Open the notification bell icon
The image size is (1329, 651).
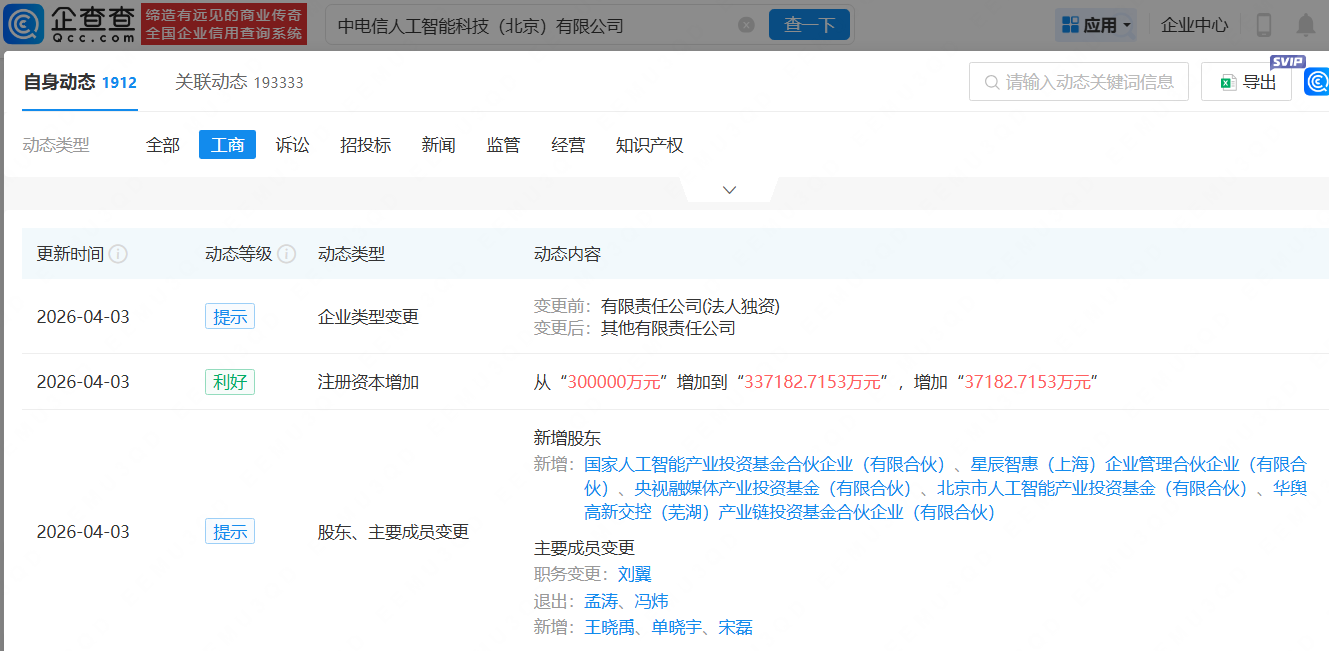click(1308, 24)
